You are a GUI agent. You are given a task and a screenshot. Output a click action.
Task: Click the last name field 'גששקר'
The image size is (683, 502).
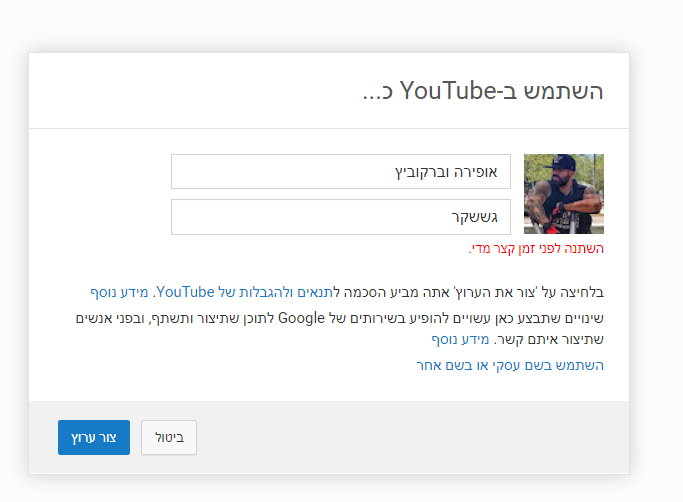(x=341, y=217)
